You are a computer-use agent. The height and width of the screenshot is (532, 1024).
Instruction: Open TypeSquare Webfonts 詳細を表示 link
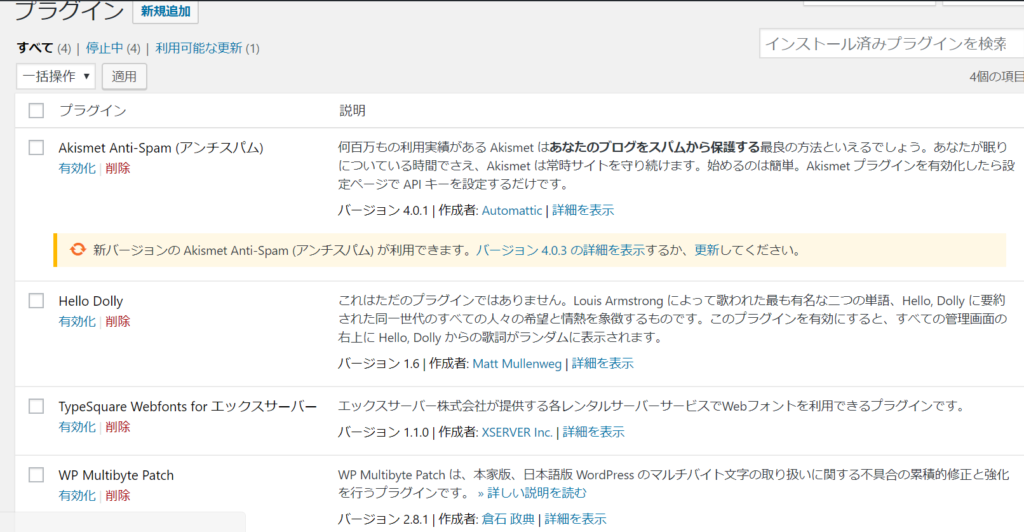(x=594, y=432)
